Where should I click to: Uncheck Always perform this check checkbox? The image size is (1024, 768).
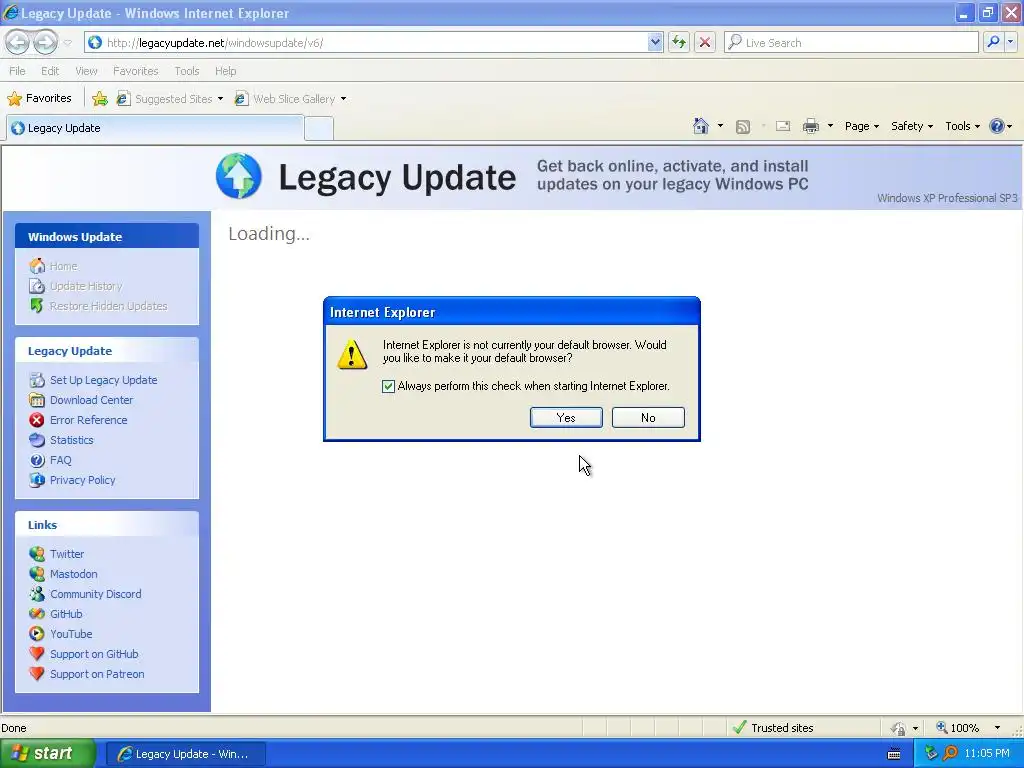coord(389,387)
